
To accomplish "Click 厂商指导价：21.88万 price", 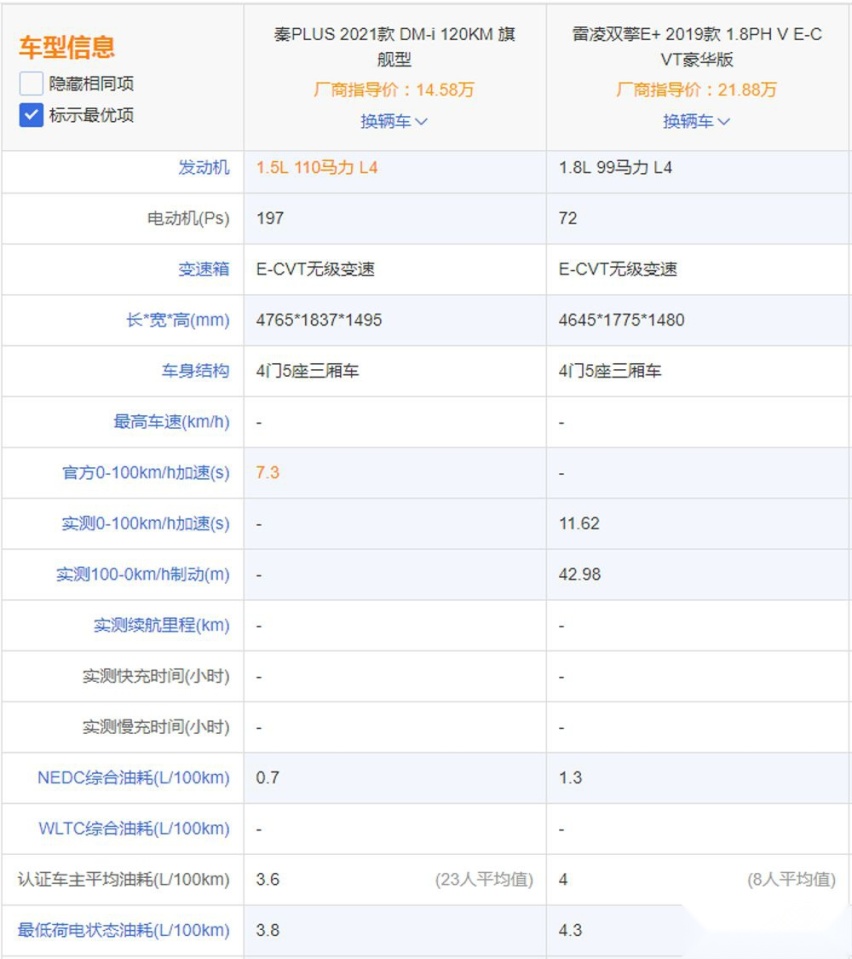I will coord(697,90).
